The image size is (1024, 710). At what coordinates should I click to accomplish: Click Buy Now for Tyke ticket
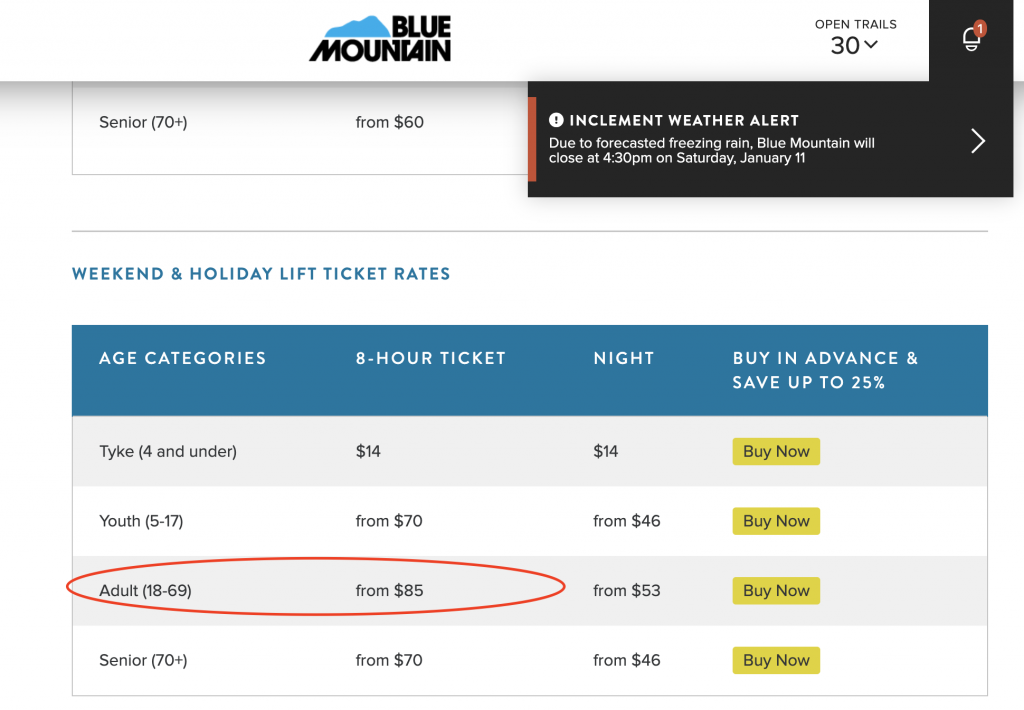tap(776, 451)
